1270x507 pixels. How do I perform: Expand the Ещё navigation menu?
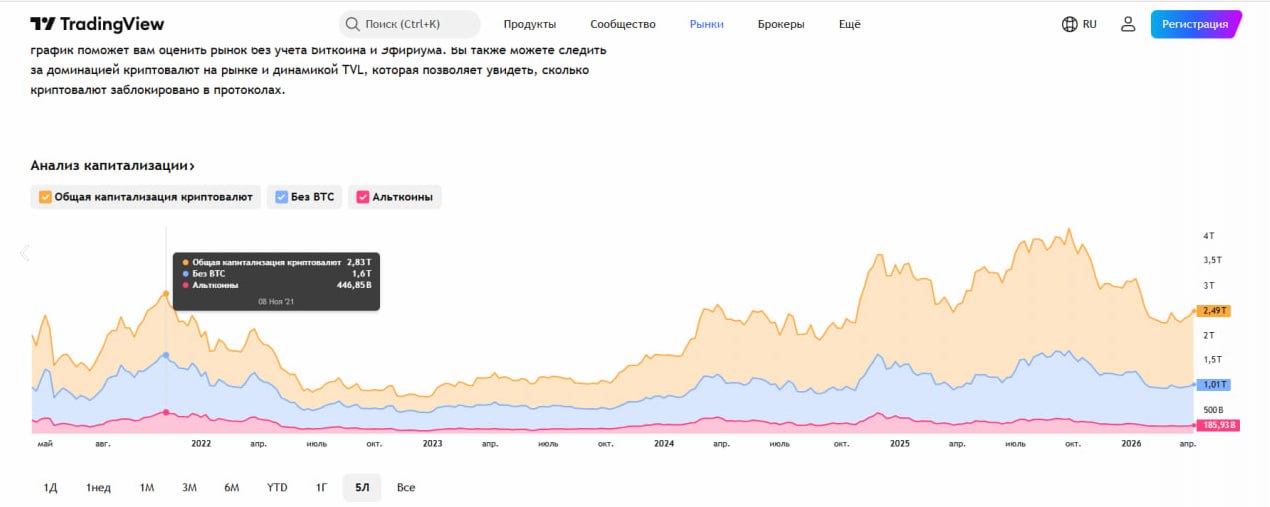848,24
